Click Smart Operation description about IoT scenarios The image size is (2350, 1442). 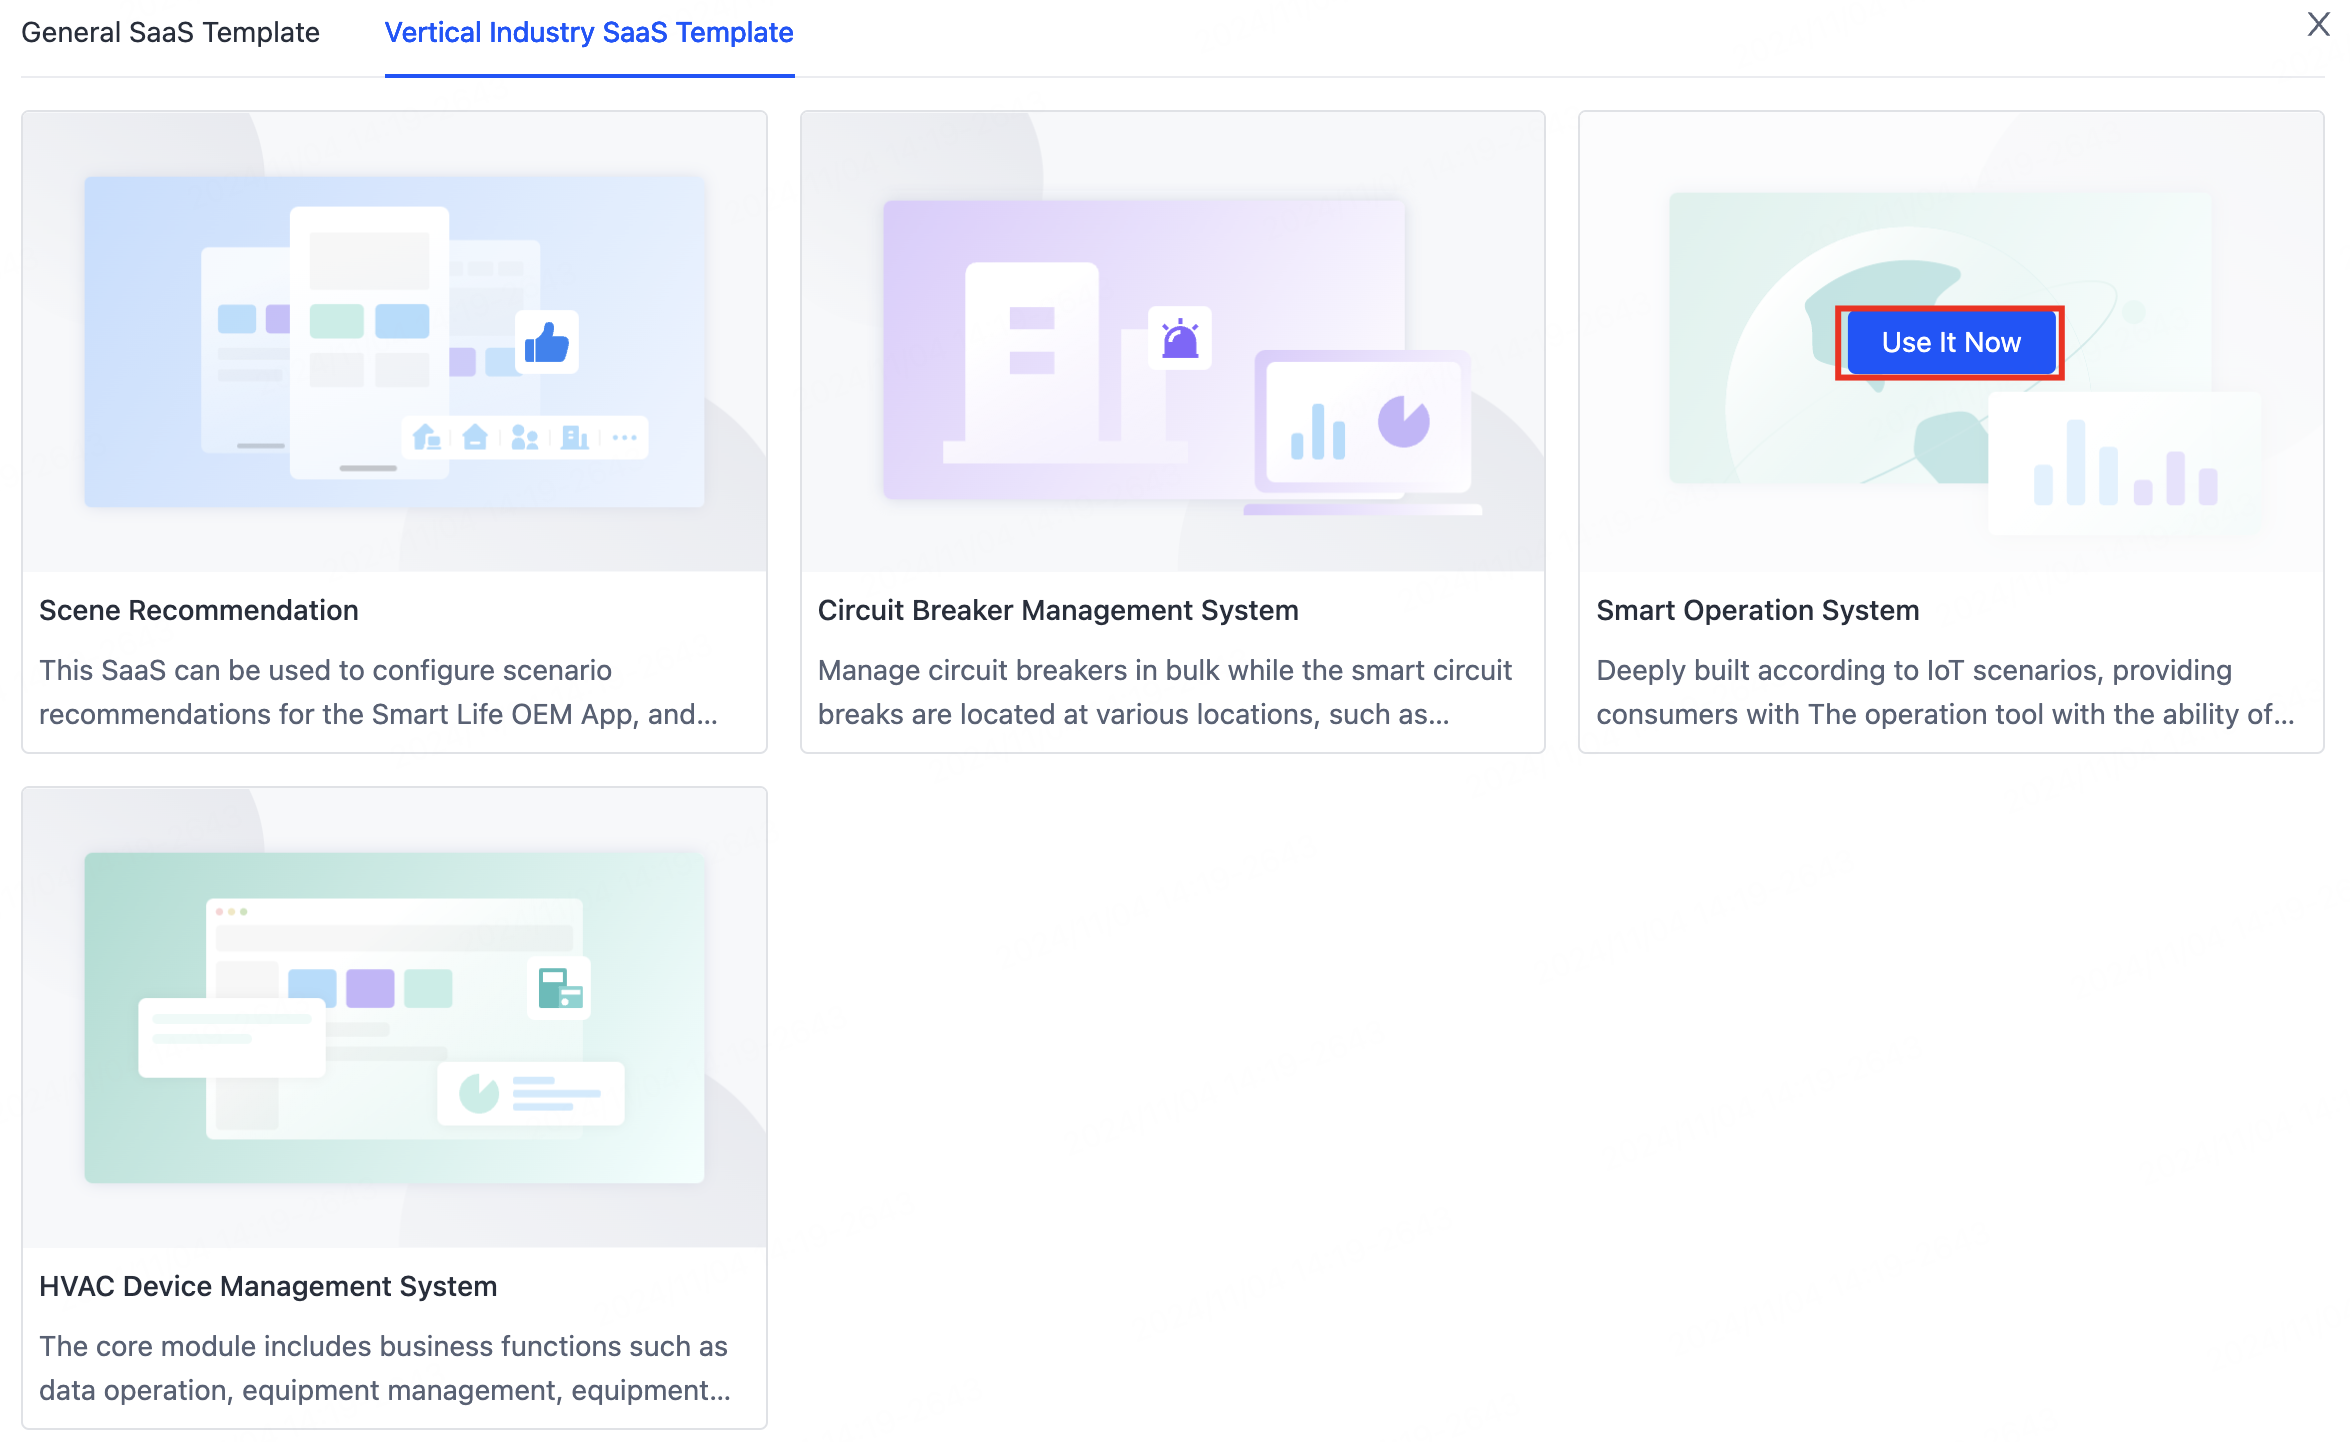tap(1945, 692)
